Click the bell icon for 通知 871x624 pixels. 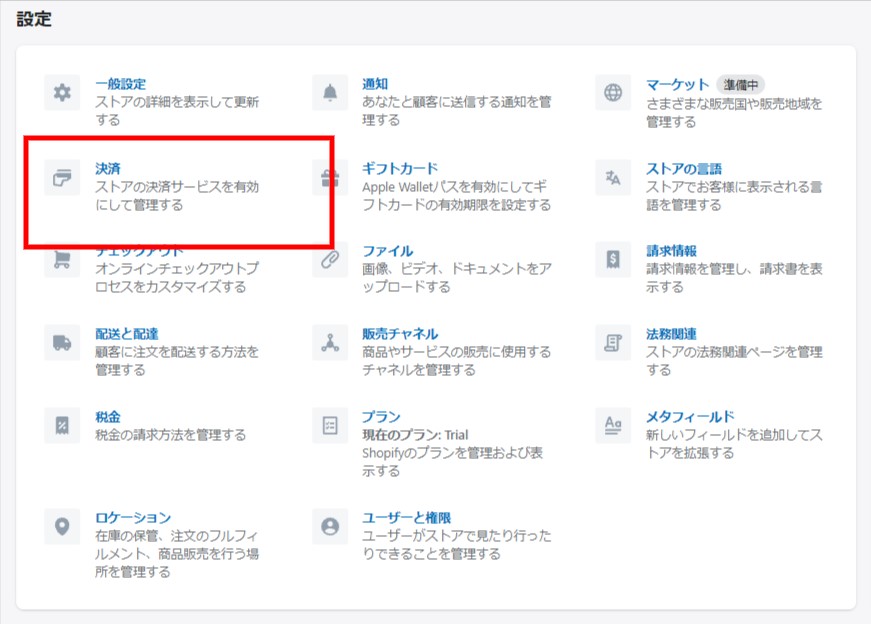(x=330, y=94)
